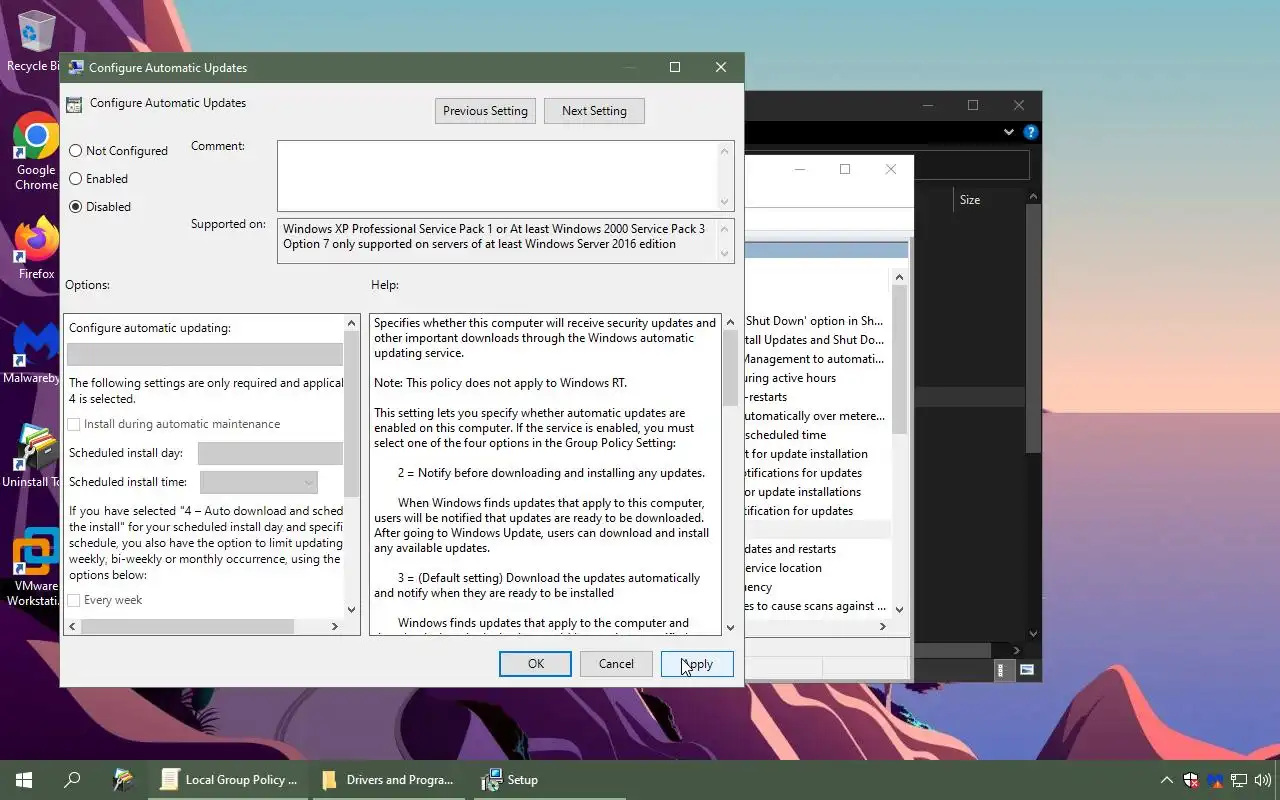The image size is (1280, 800).
Task: Click the pinned app next to the search icon
Action: coord(123,780)
